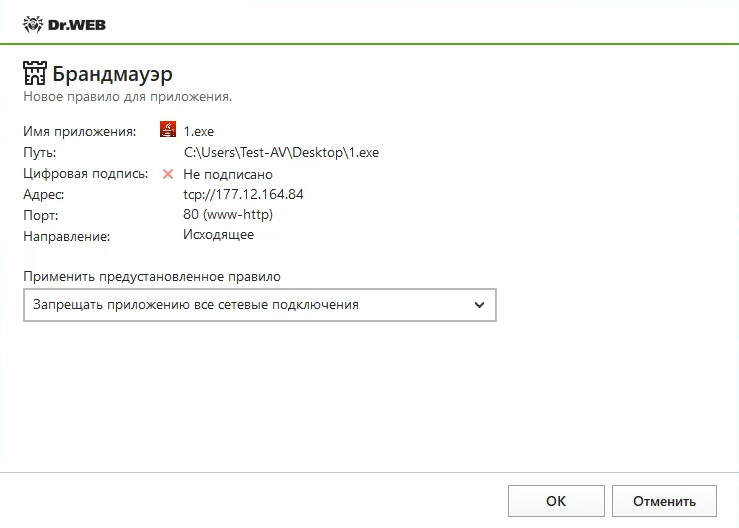739x528 pixels.
Task: Click the Порт label
Action: pyautogui.click(x=41, y=215)
